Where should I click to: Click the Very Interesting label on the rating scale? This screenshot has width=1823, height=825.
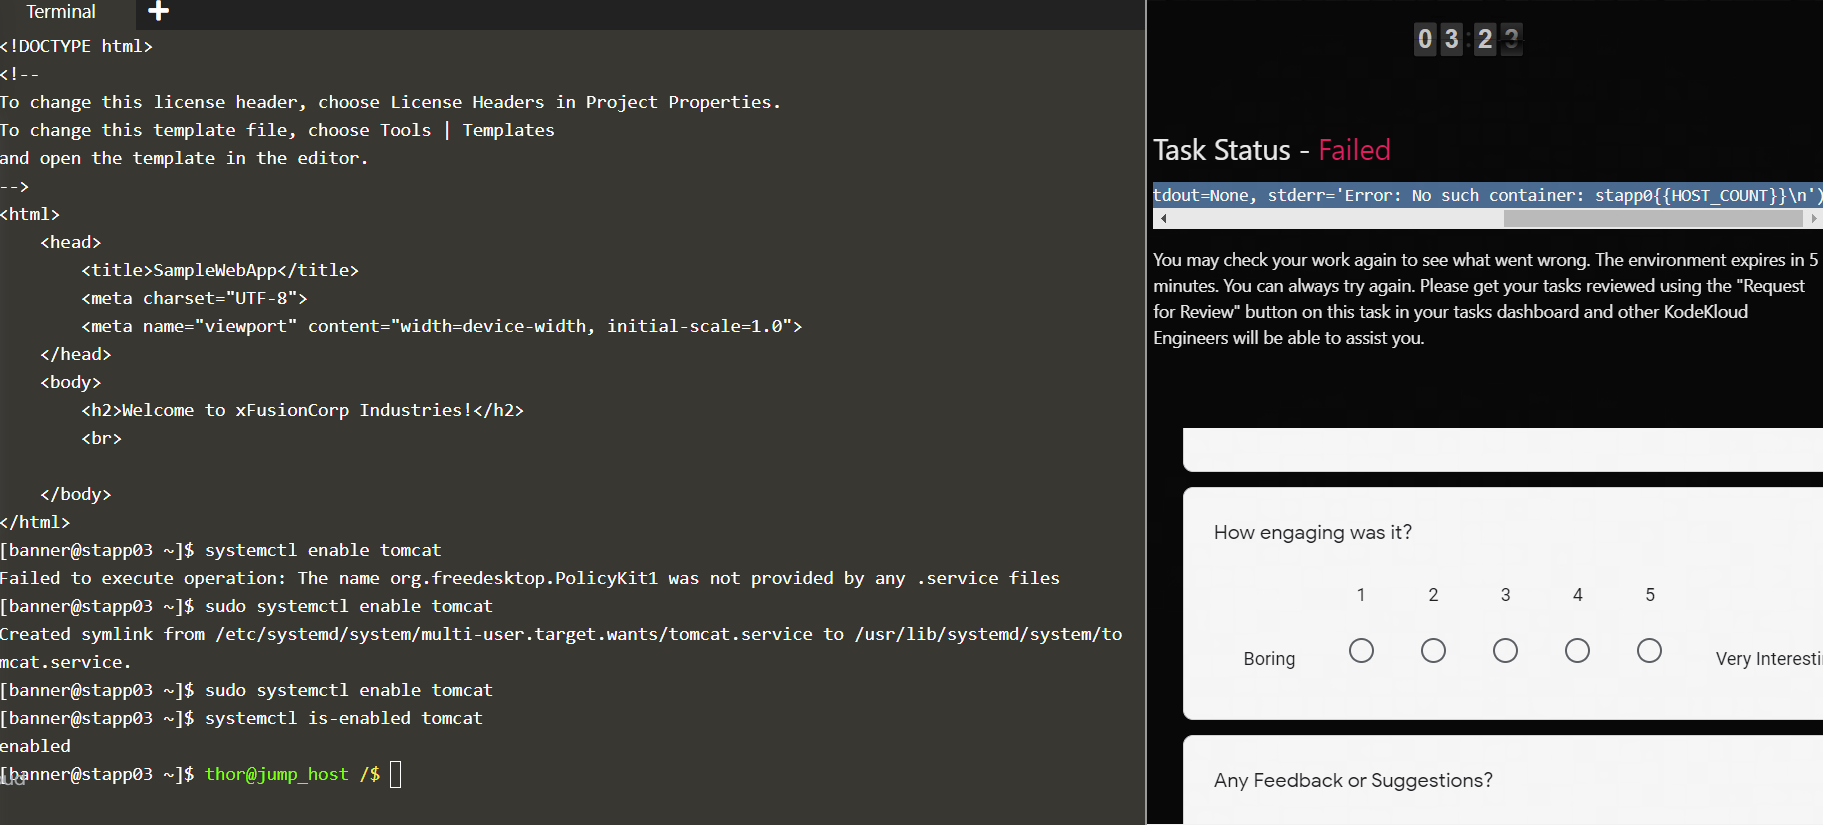click(1768, 659)
